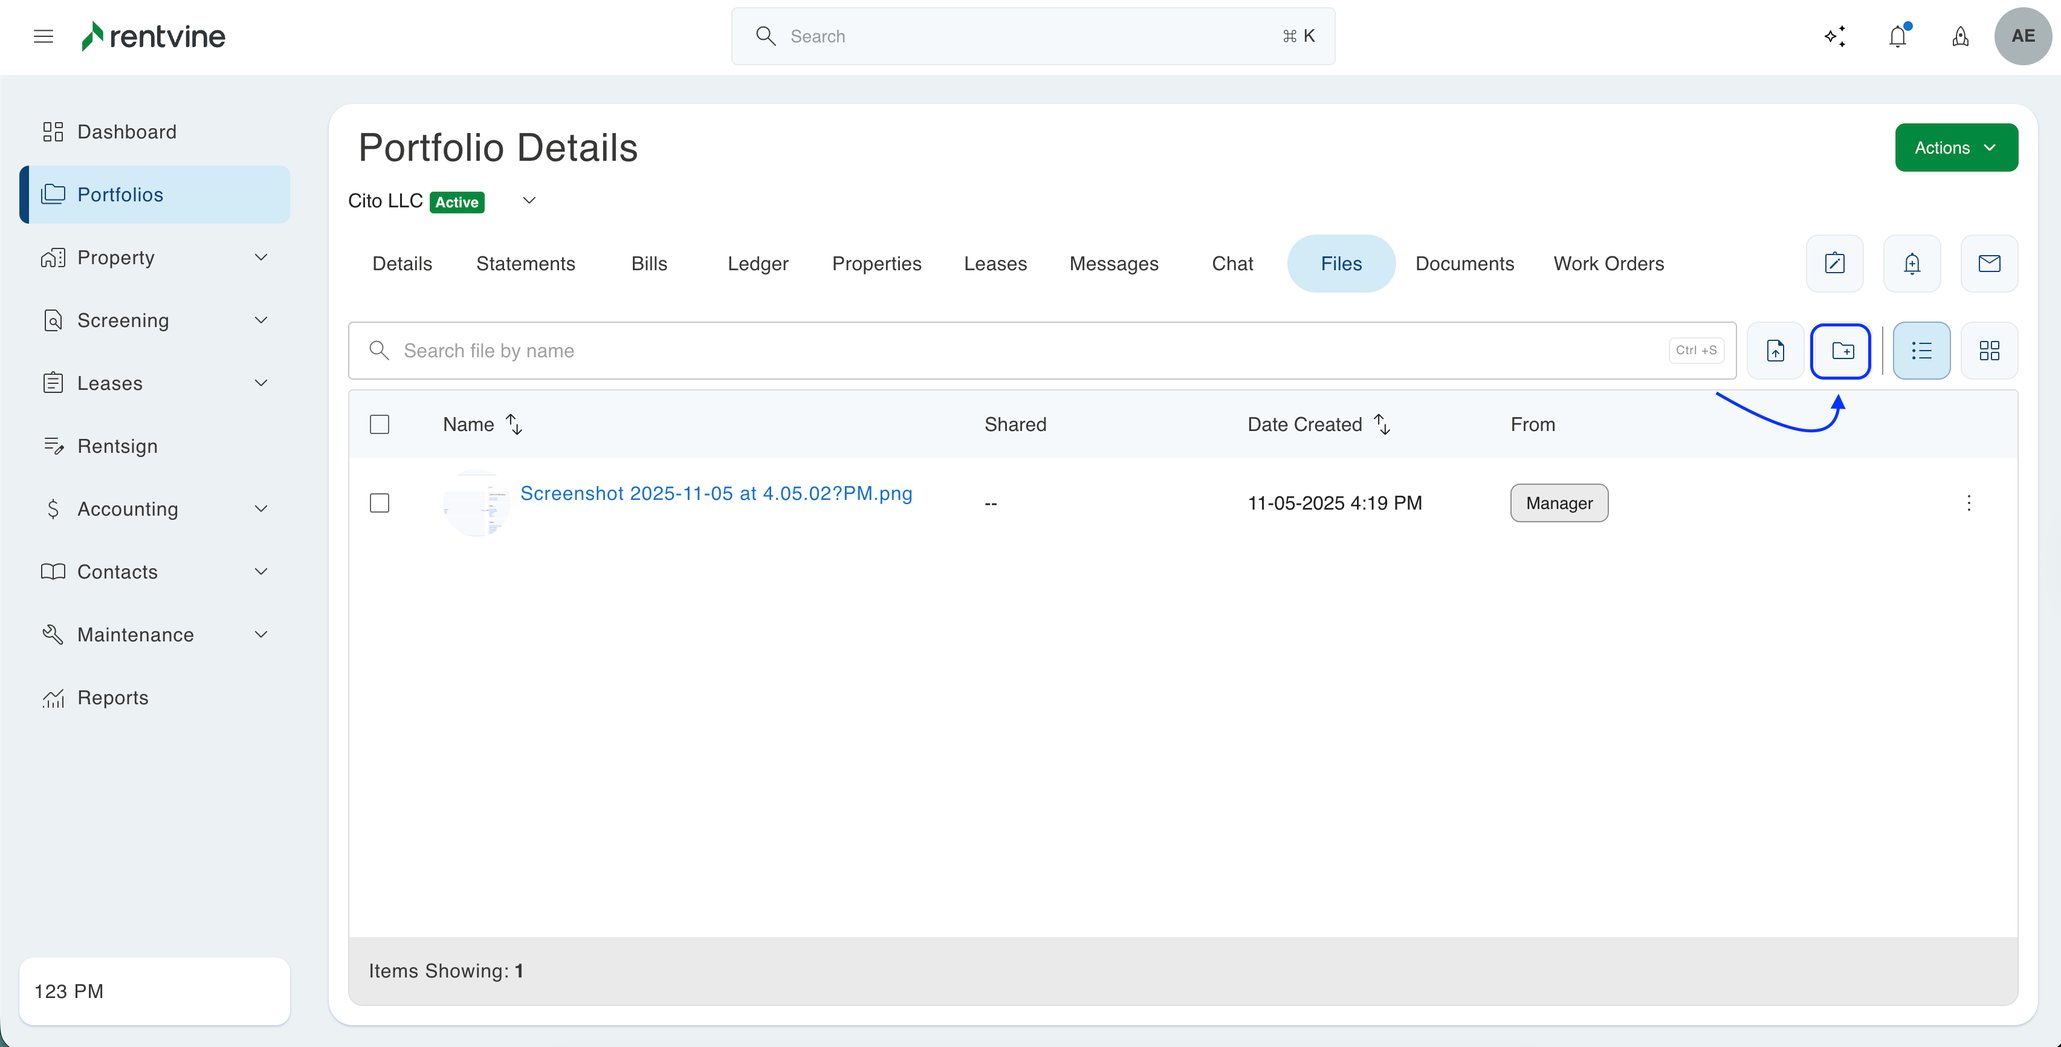Click the new folder icon
Image resolution: width=2061 pixels, height=1047 pixels.
click(x=1841, y=351)
